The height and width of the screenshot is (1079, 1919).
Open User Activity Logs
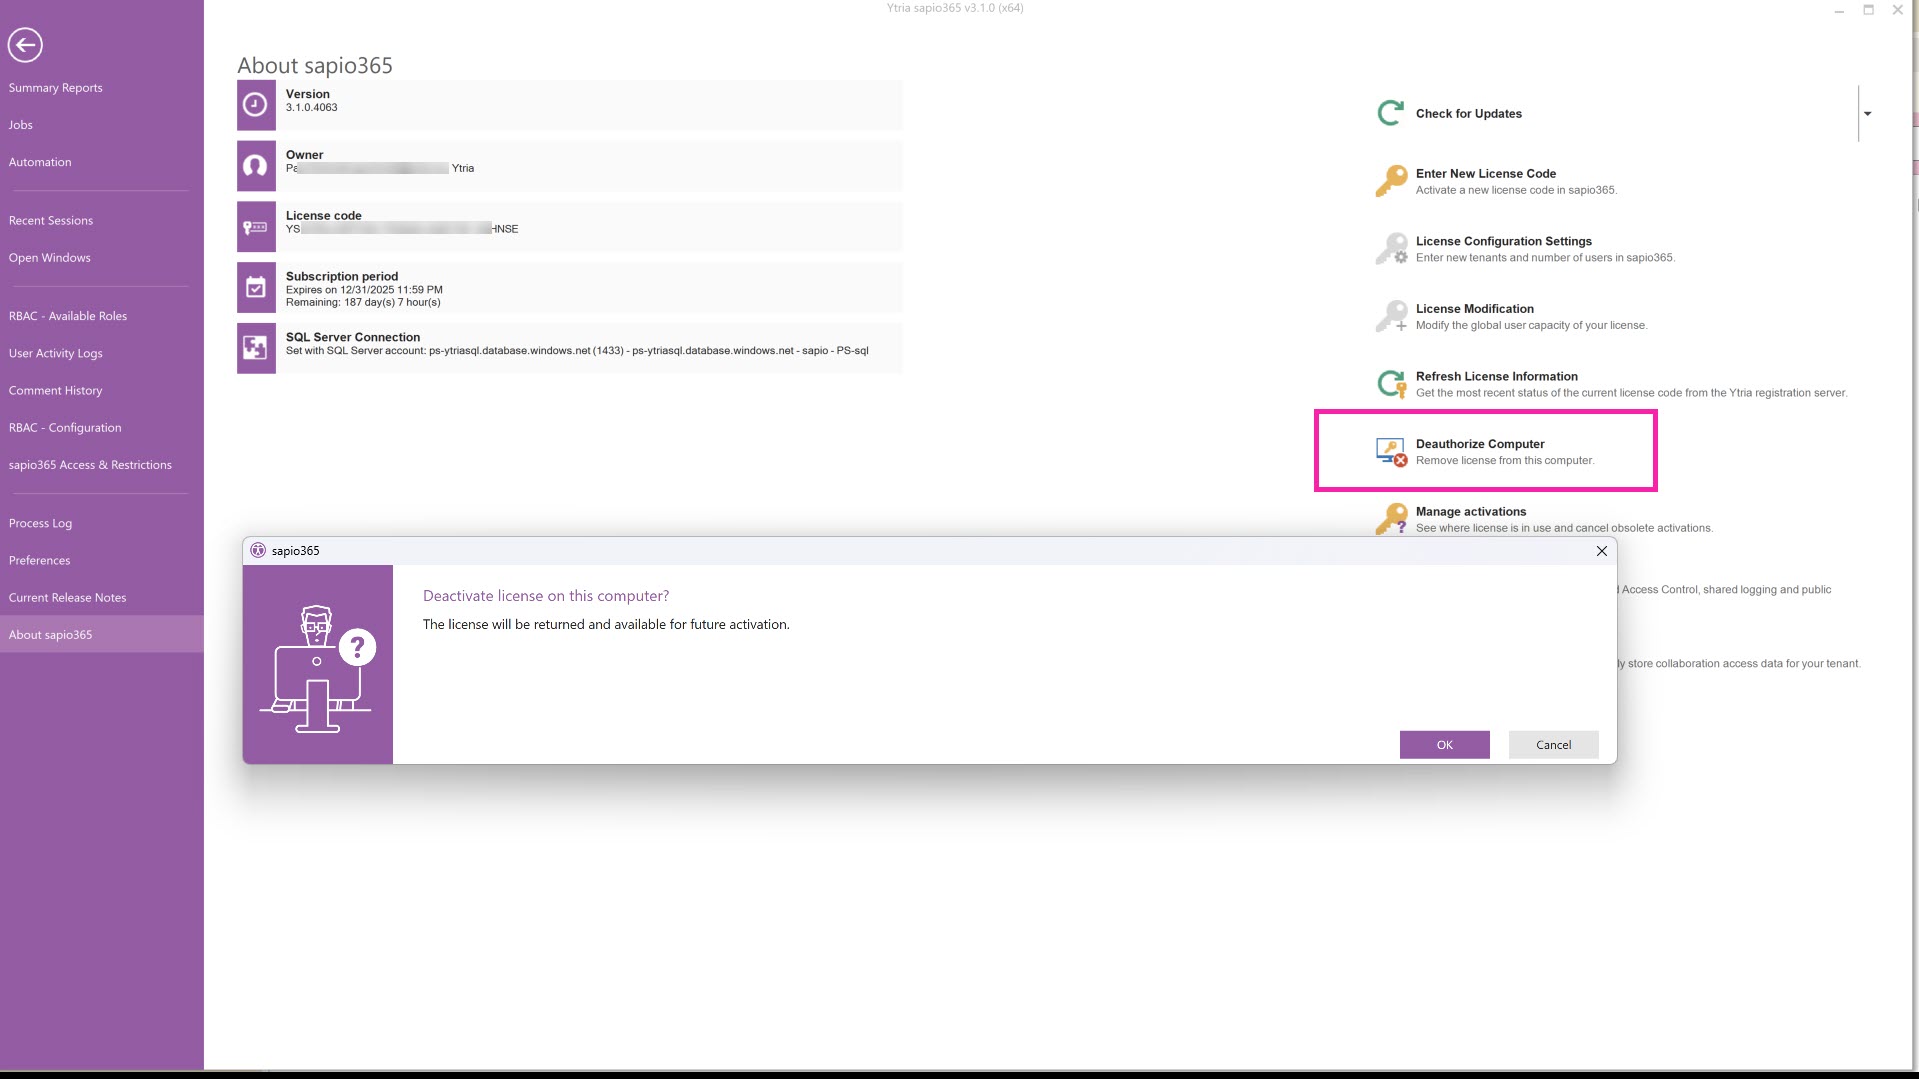[56, 353]
